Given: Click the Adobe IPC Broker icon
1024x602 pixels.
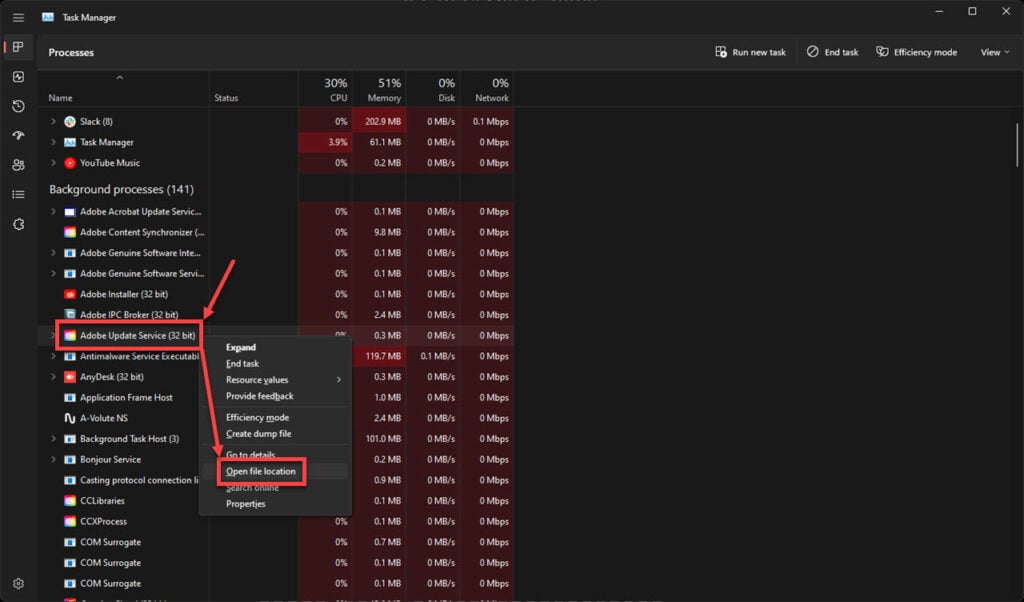Looking at the screenshot, I should (x=70, y=315).
